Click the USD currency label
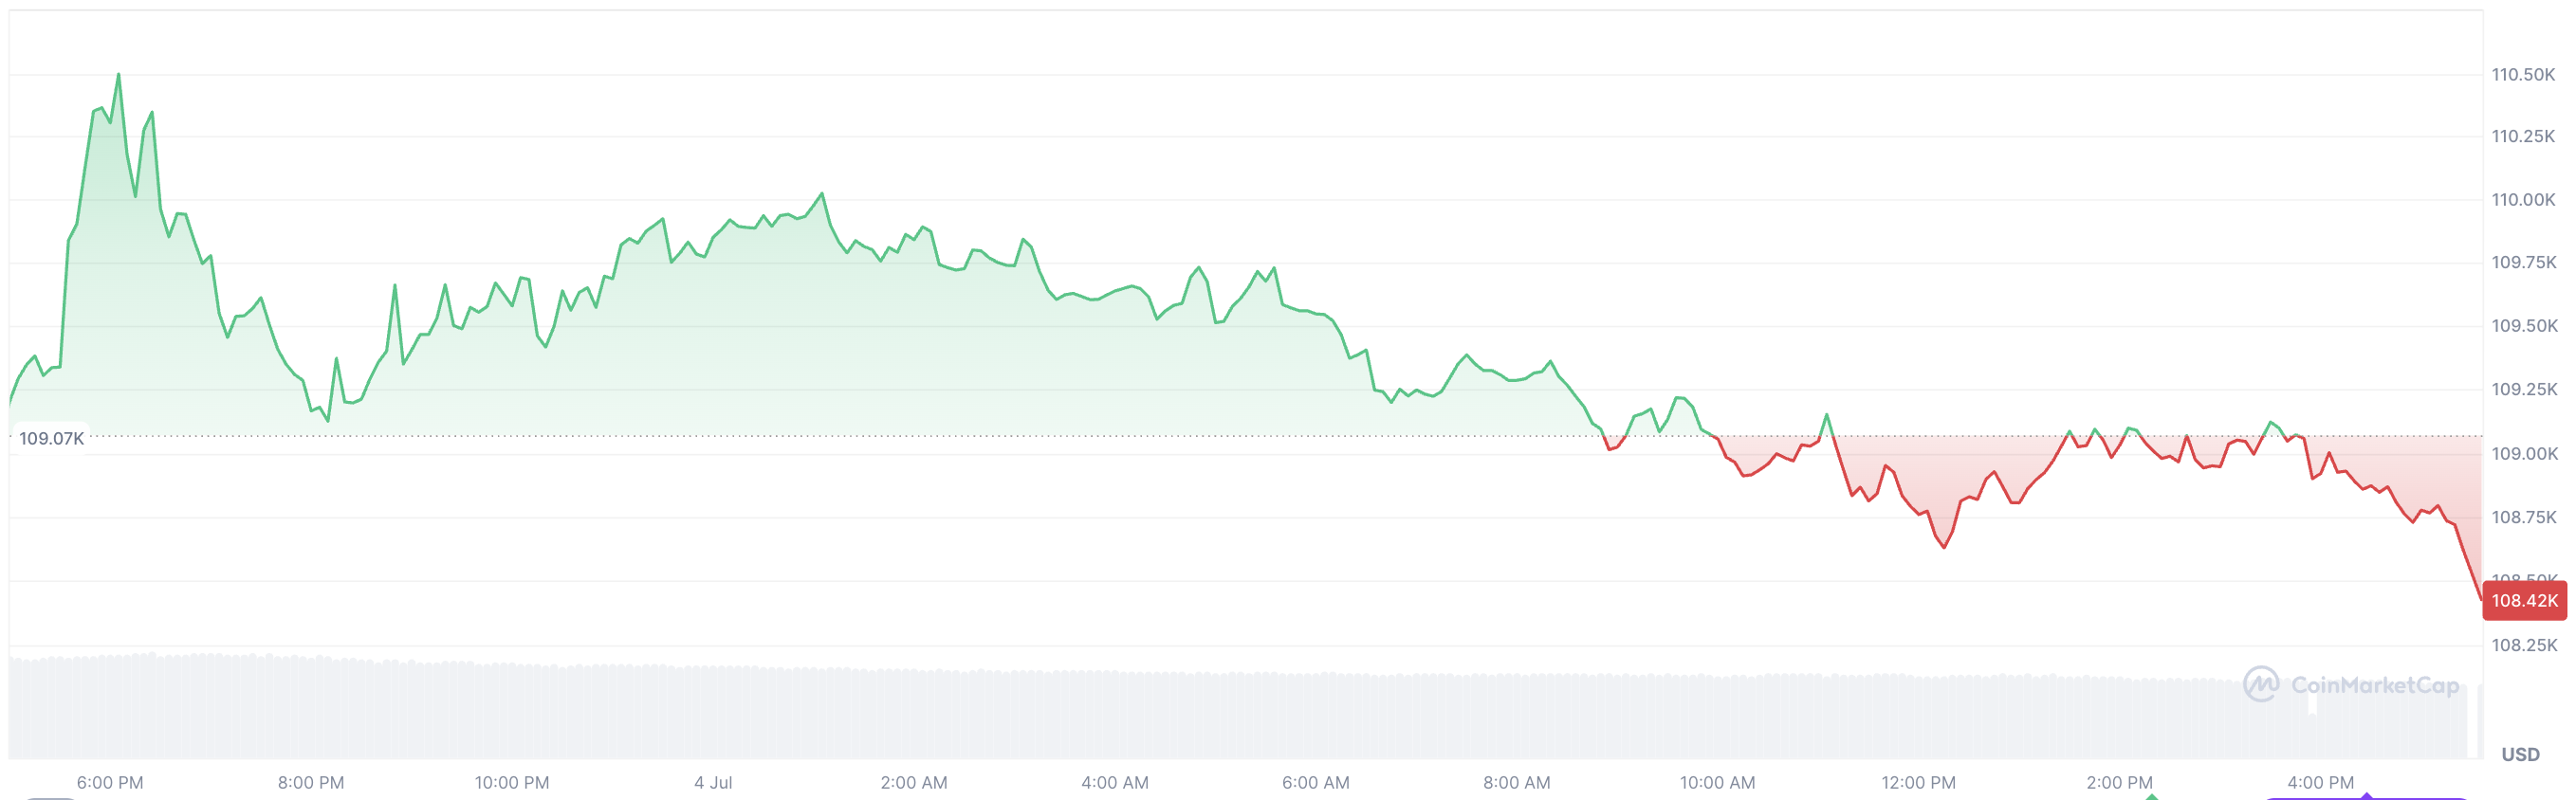This screenshot has height=800, width=2576. point(2520,754)
